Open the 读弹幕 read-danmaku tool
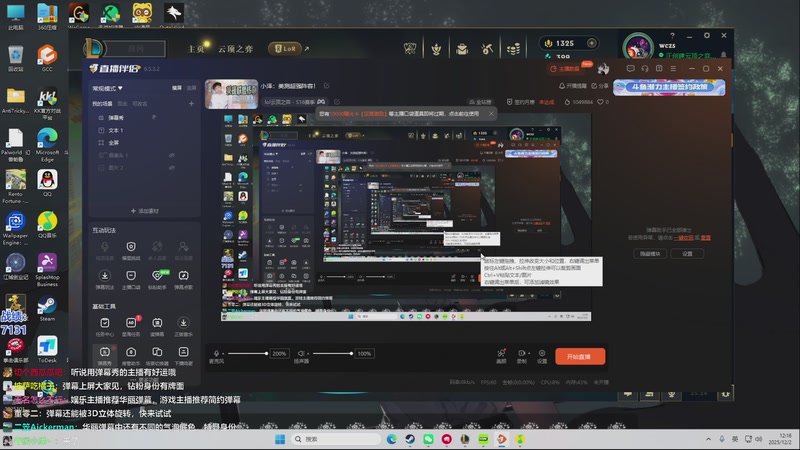Viewport: 800px width, 450px height. [157, 327]
